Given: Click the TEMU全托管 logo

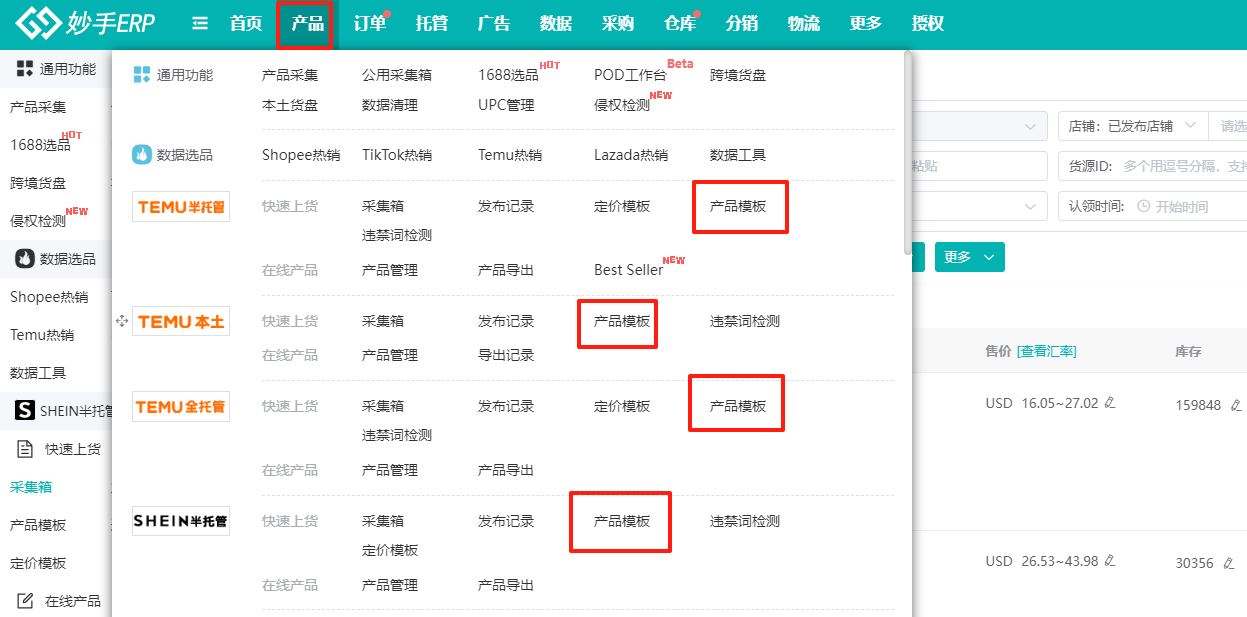Looking at the screenshot, I should pyautogui.click(x=181, y=406).
